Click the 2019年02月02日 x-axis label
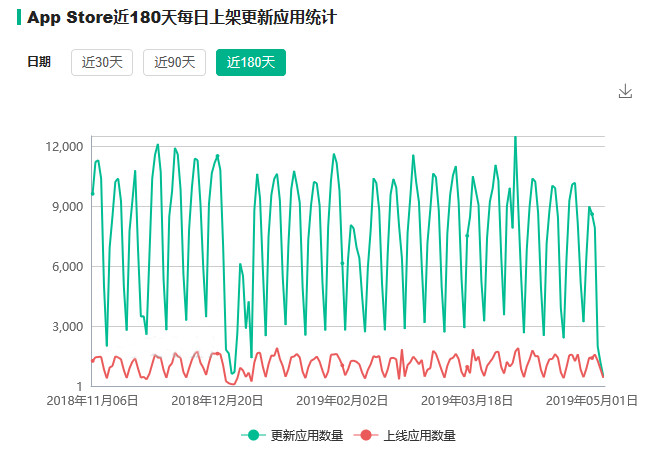The height and width of the screenshot is (452, 652). (342, 400)
